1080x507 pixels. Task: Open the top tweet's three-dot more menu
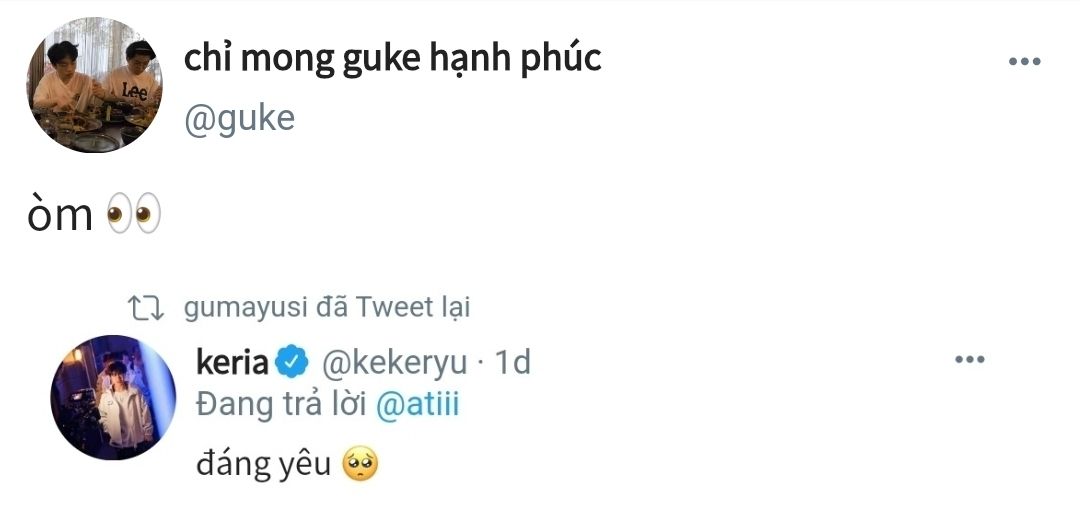pos(1024,62)
